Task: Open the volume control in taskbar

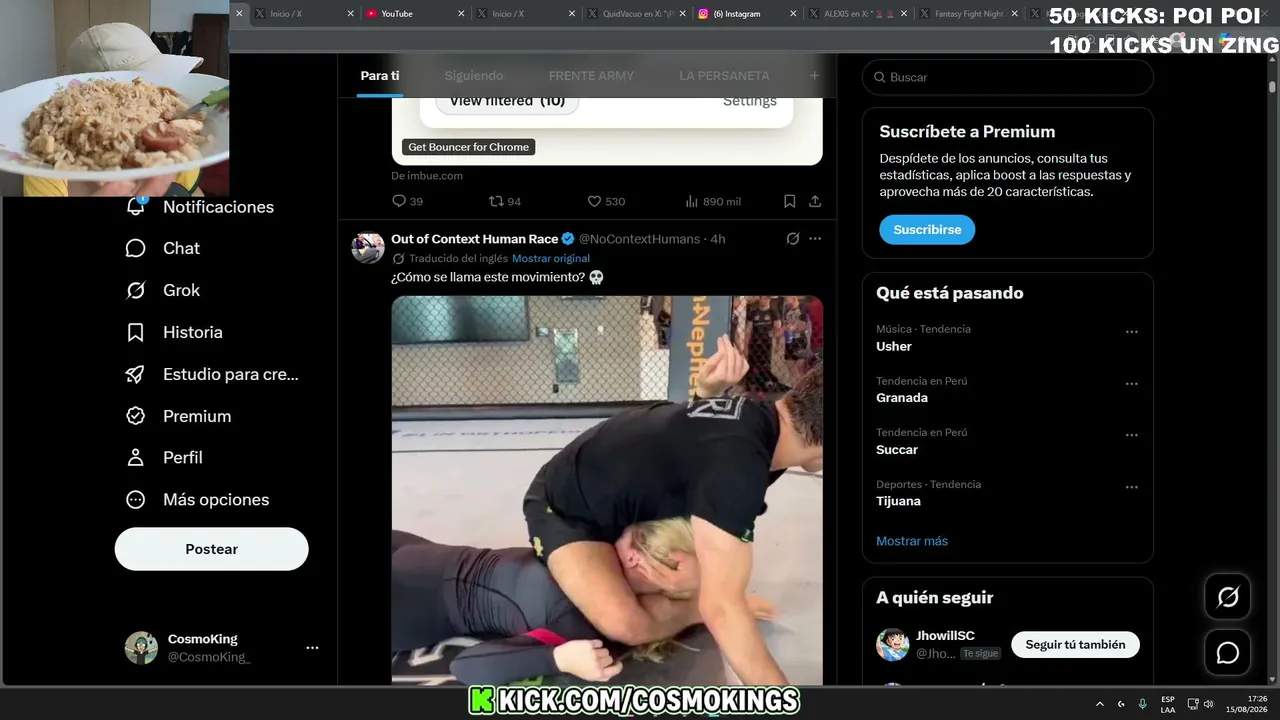Action: pyautogui.click(x=1208, y=704)
